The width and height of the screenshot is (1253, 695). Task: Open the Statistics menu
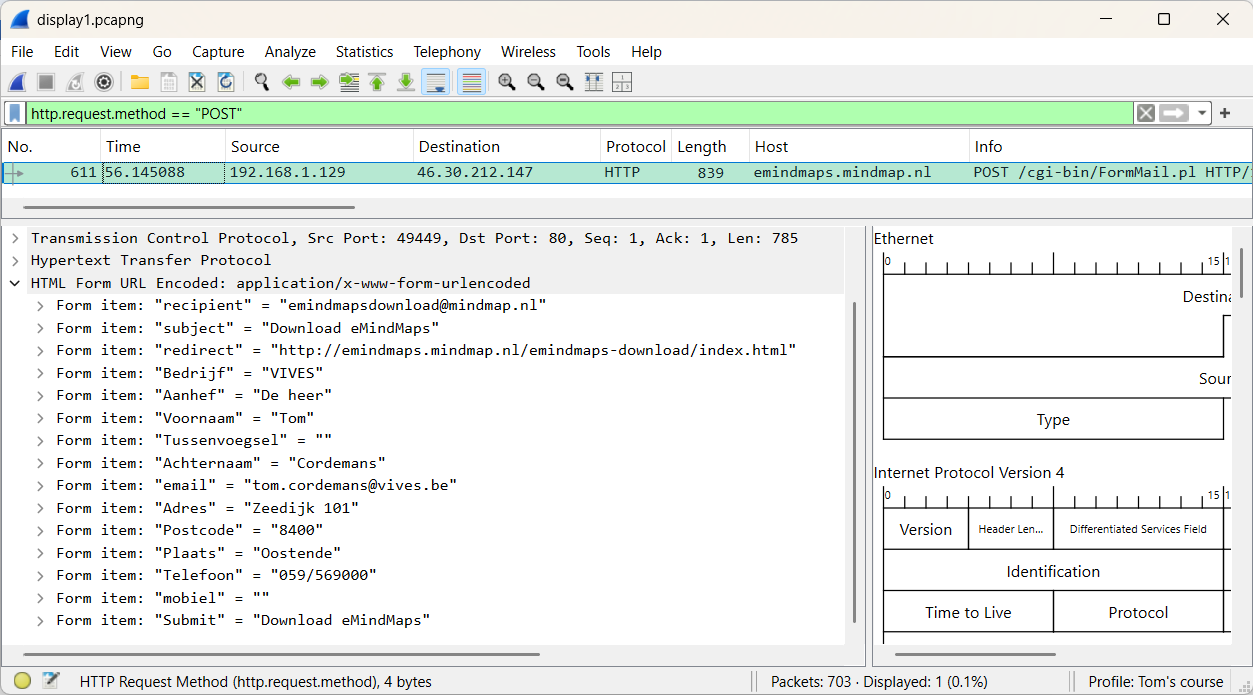364,52
